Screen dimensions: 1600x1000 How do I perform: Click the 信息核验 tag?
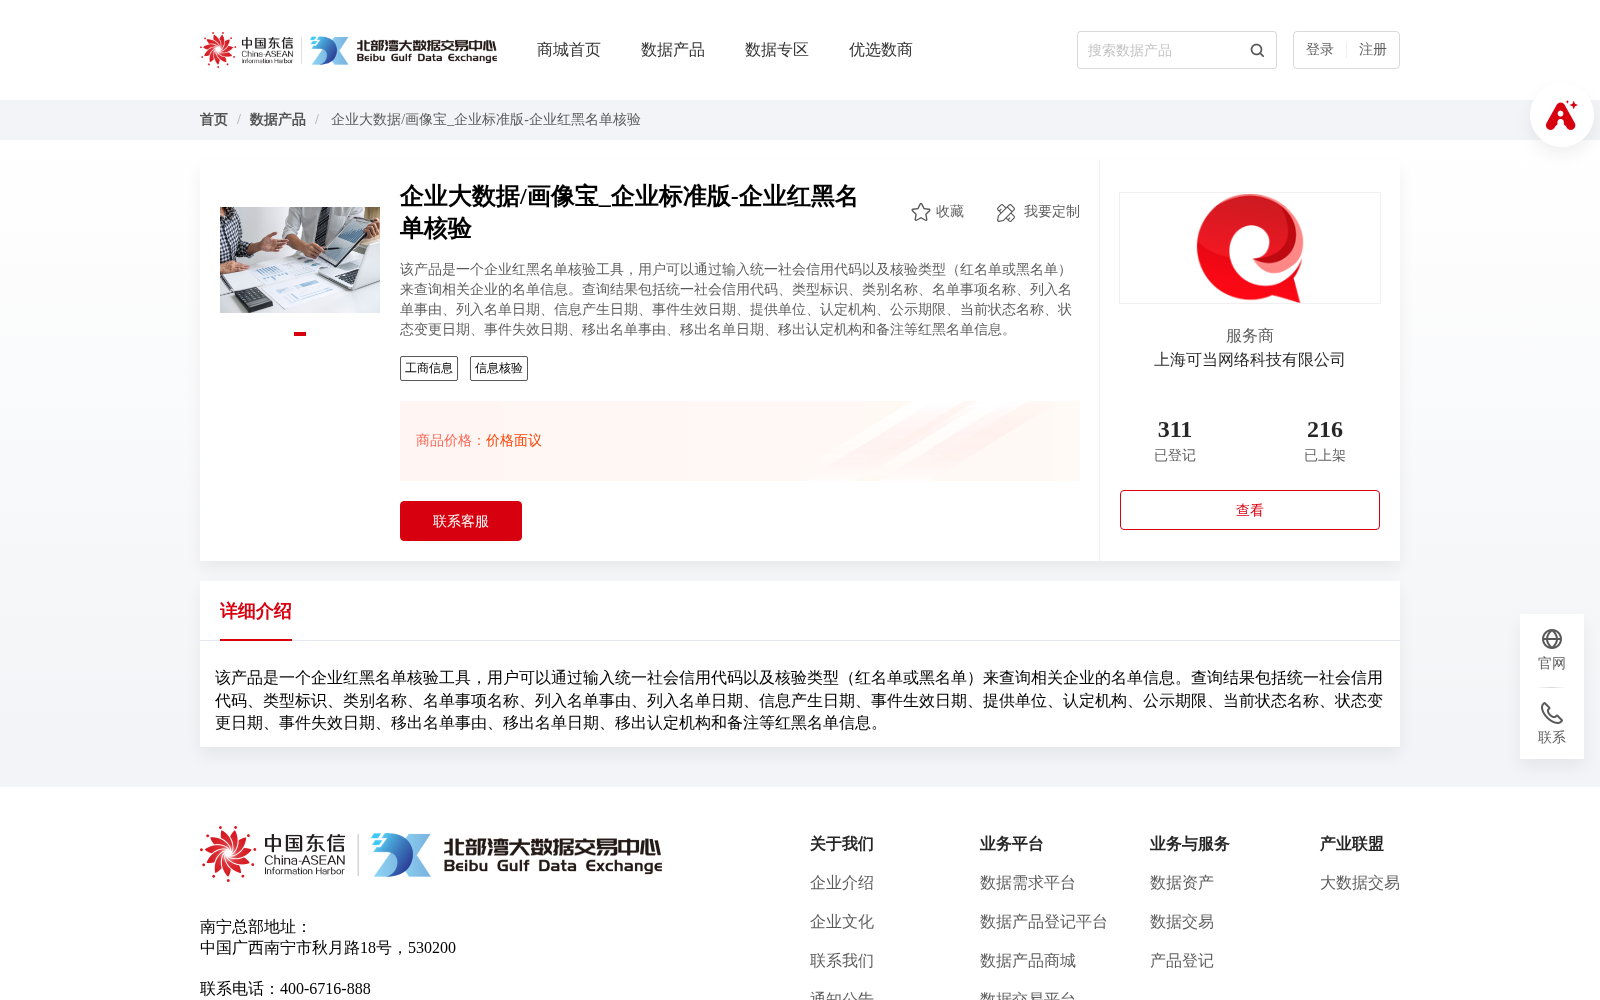[x=499, y=368]
